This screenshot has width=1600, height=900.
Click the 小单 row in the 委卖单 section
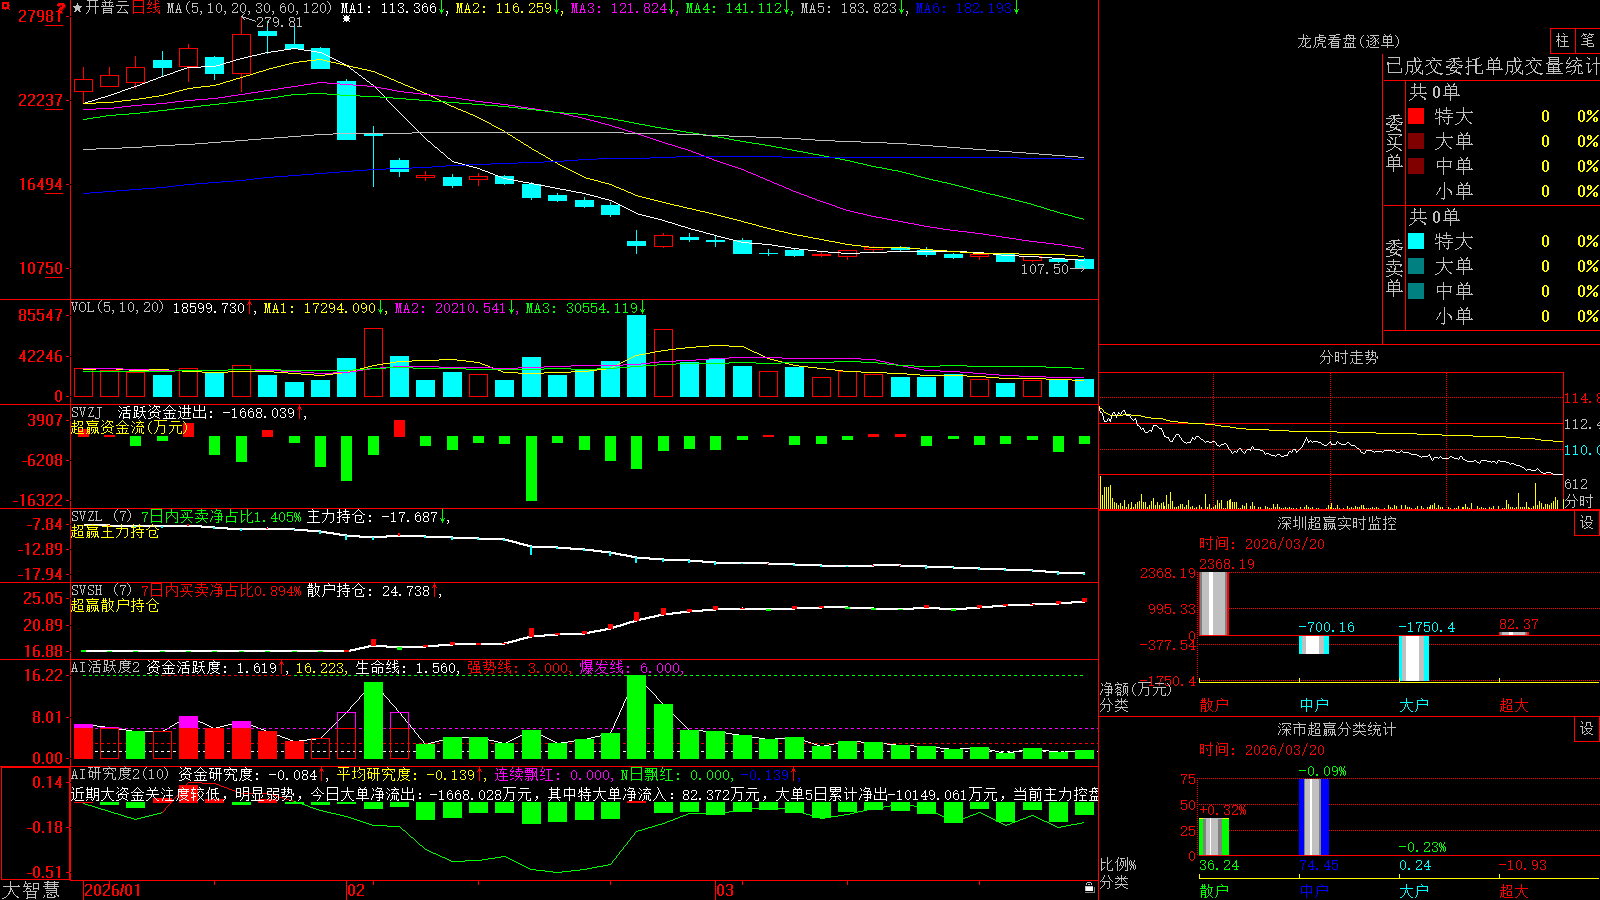1502,316
